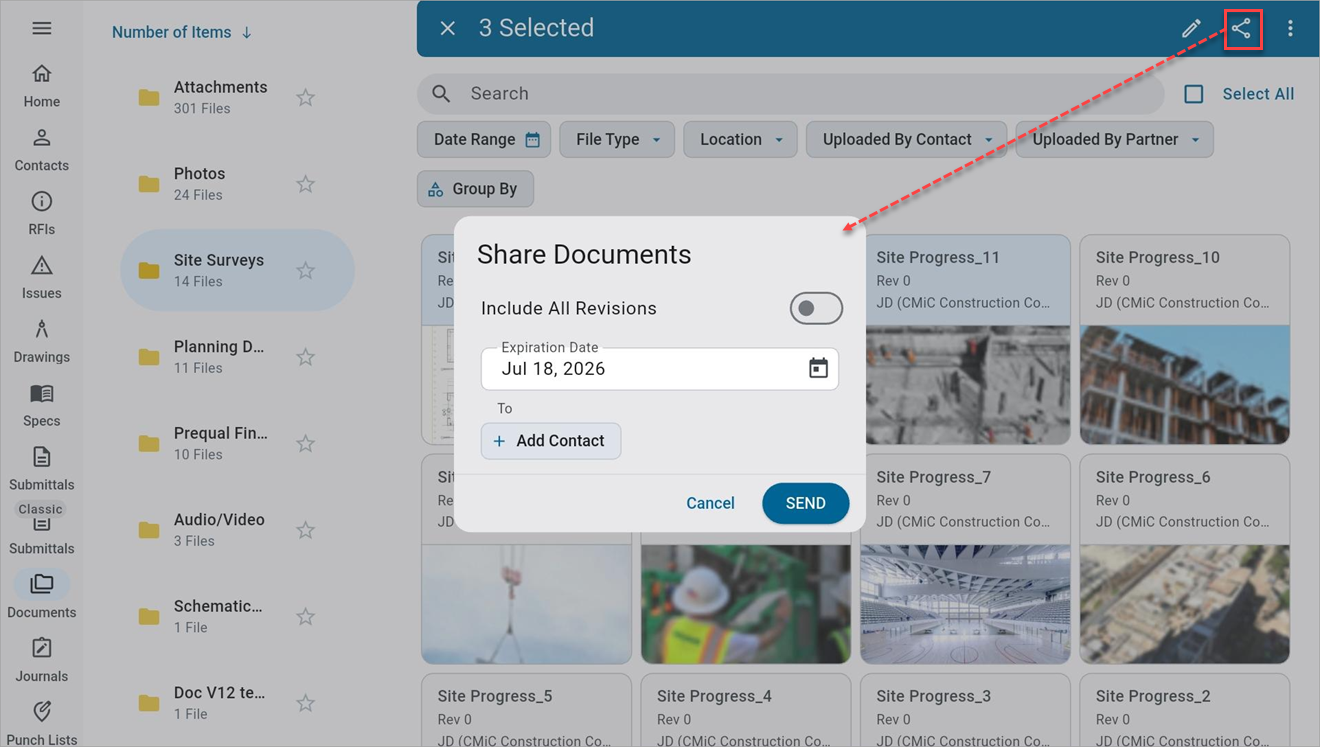The image size is (1320, 747).
Task: Favorite the Attachments folder star
Action: 306,97
